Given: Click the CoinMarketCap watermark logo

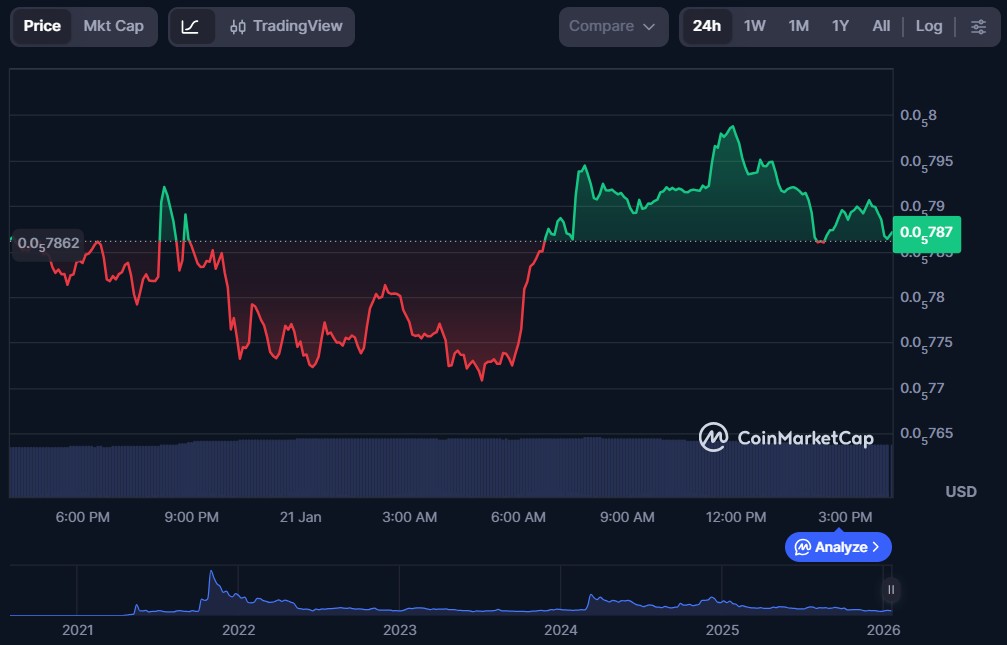Looking at the screenshot, I should click(712, 437).
